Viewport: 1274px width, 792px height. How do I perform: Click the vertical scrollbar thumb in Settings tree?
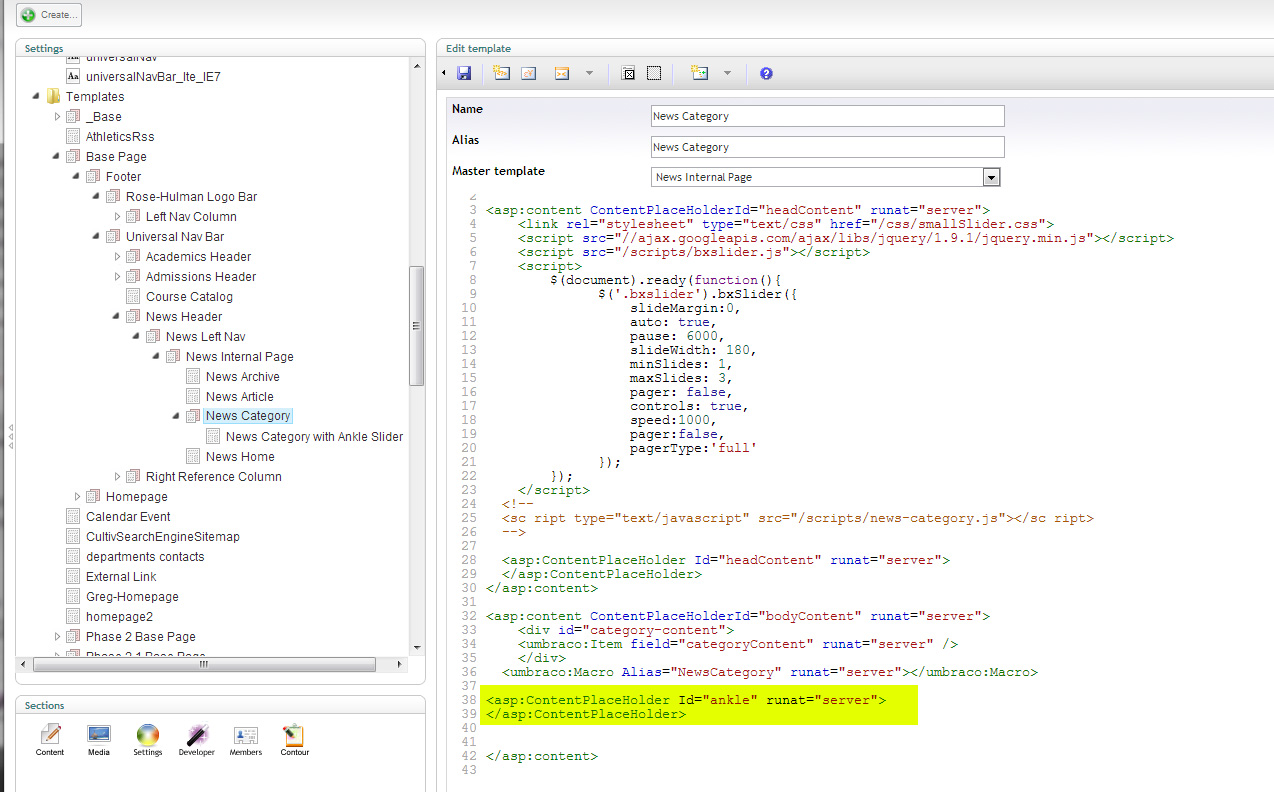coord(417,325)
